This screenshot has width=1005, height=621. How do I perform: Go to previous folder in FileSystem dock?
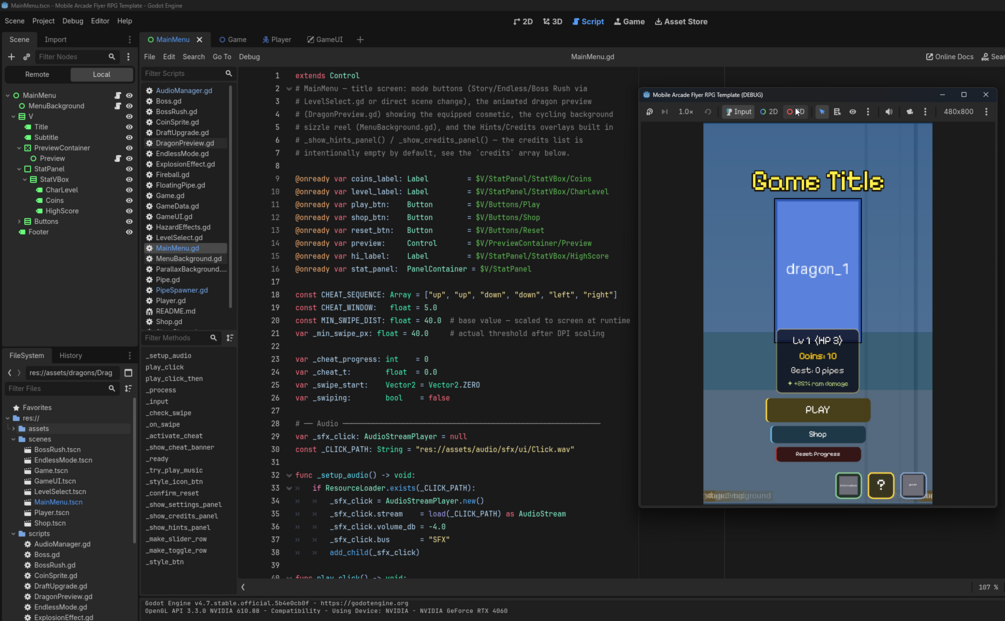10,372
